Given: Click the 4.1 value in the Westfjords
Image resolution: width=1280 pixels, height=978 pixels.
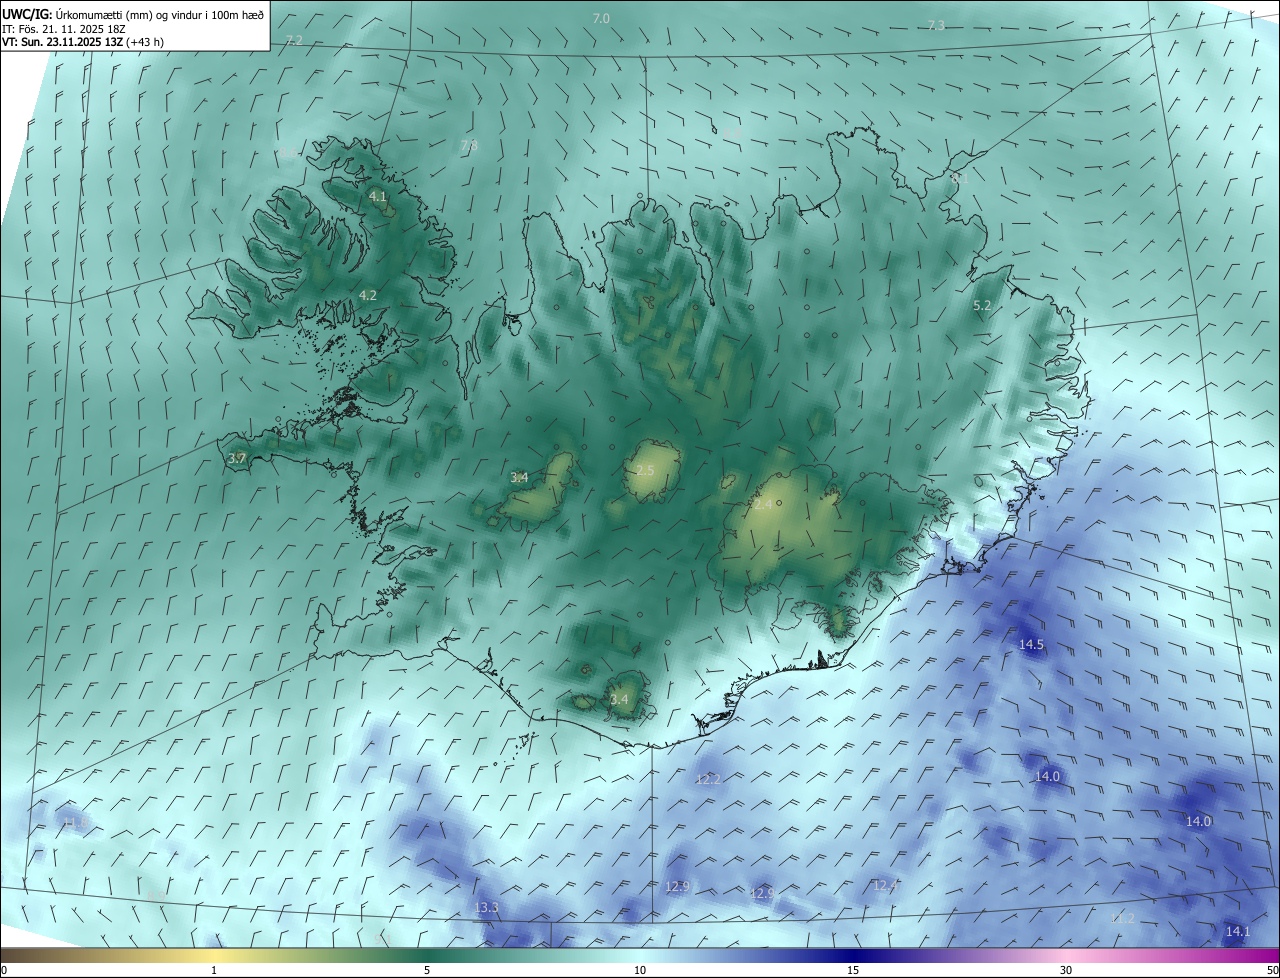Looking at the screenshot, I should pos(378,197).
